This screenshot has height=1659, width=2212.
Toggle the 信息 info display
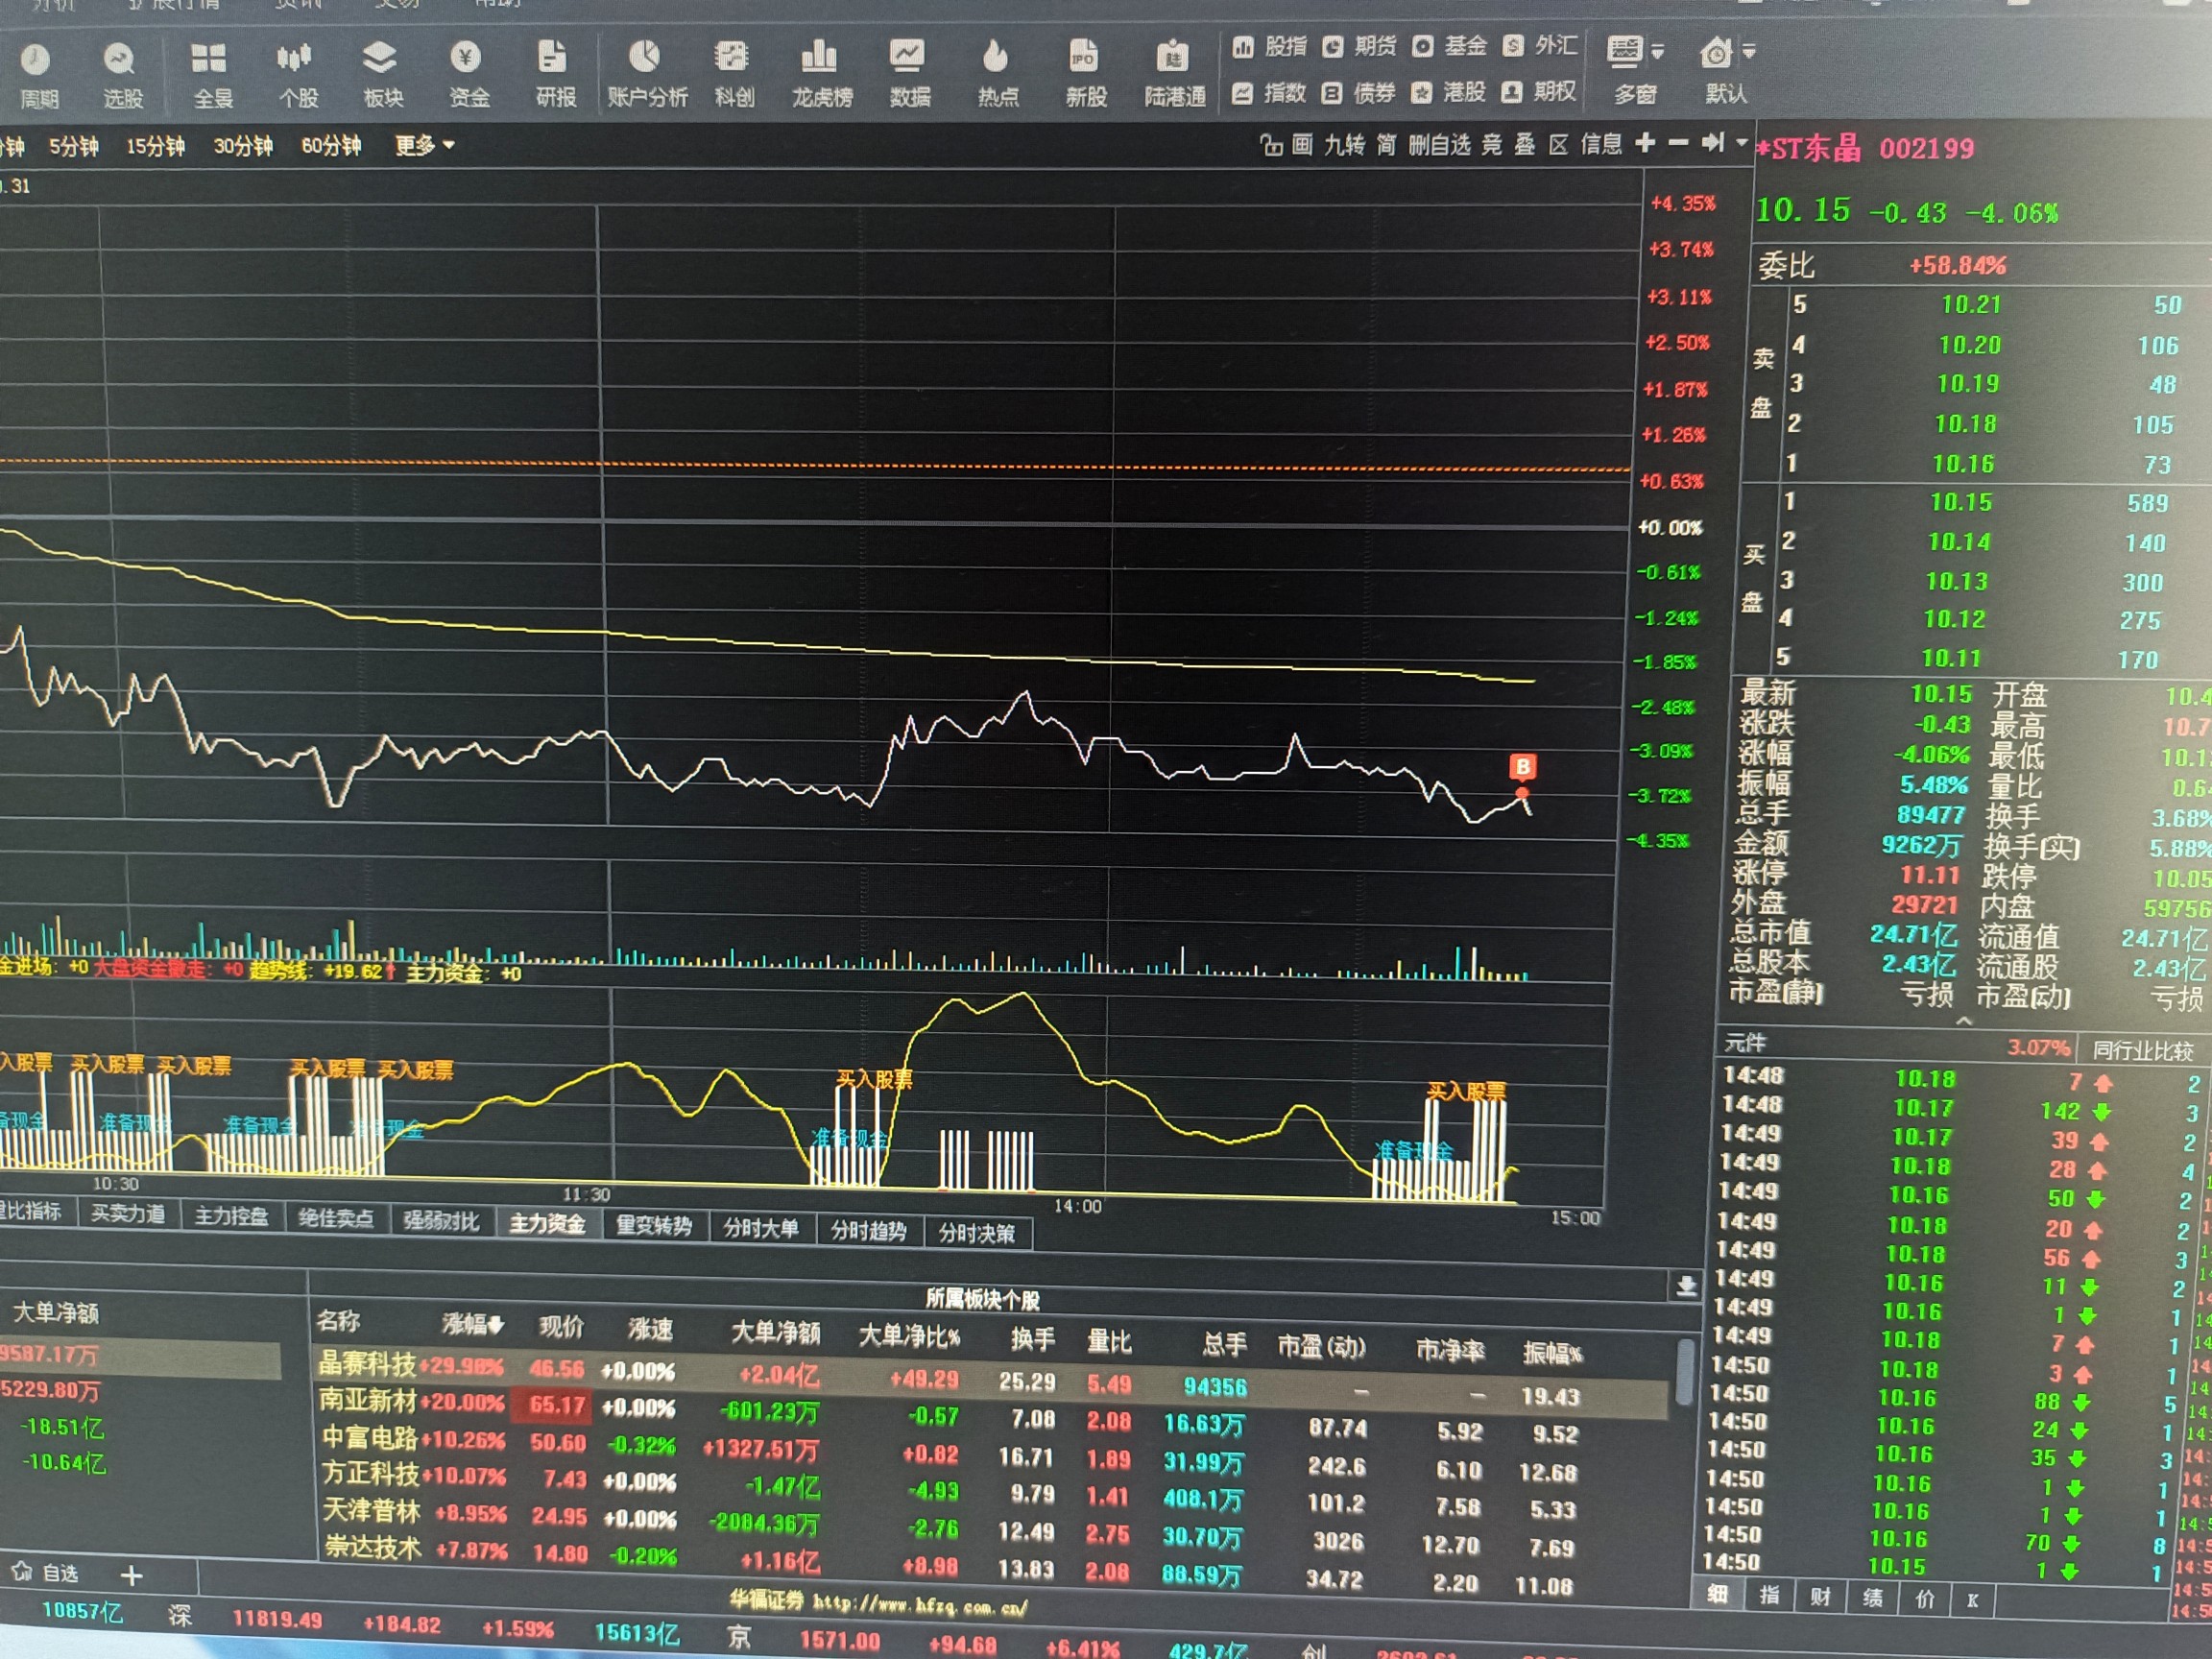pos(1600,144)
